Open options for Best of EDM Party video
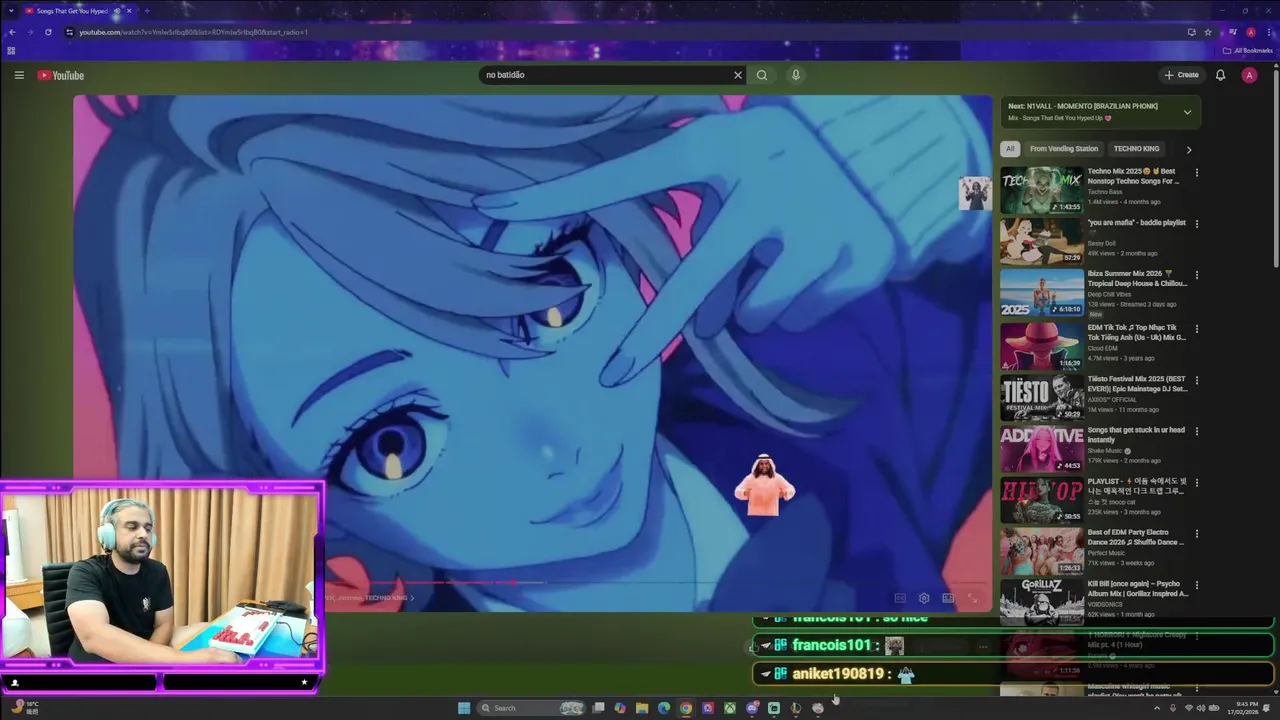1280x720 pixels. coord(1196,534)
